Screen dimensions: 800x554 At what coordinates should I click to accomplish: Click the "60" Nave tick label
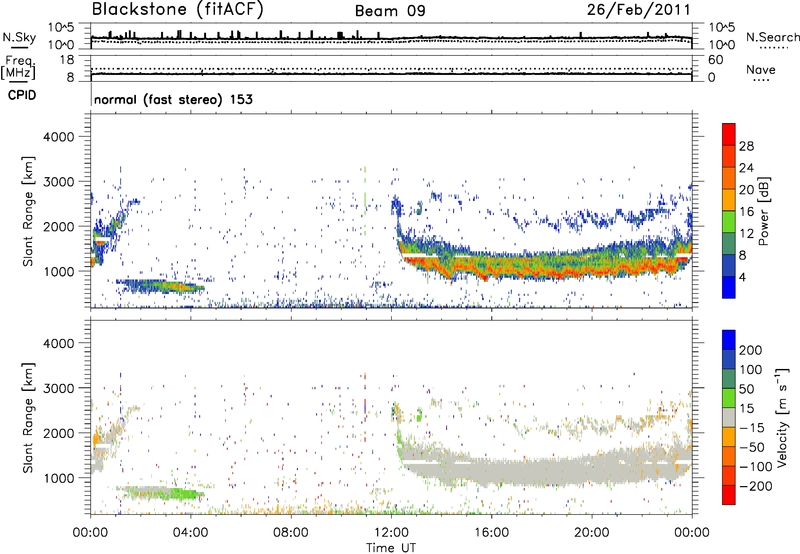(x=715, y=60)
